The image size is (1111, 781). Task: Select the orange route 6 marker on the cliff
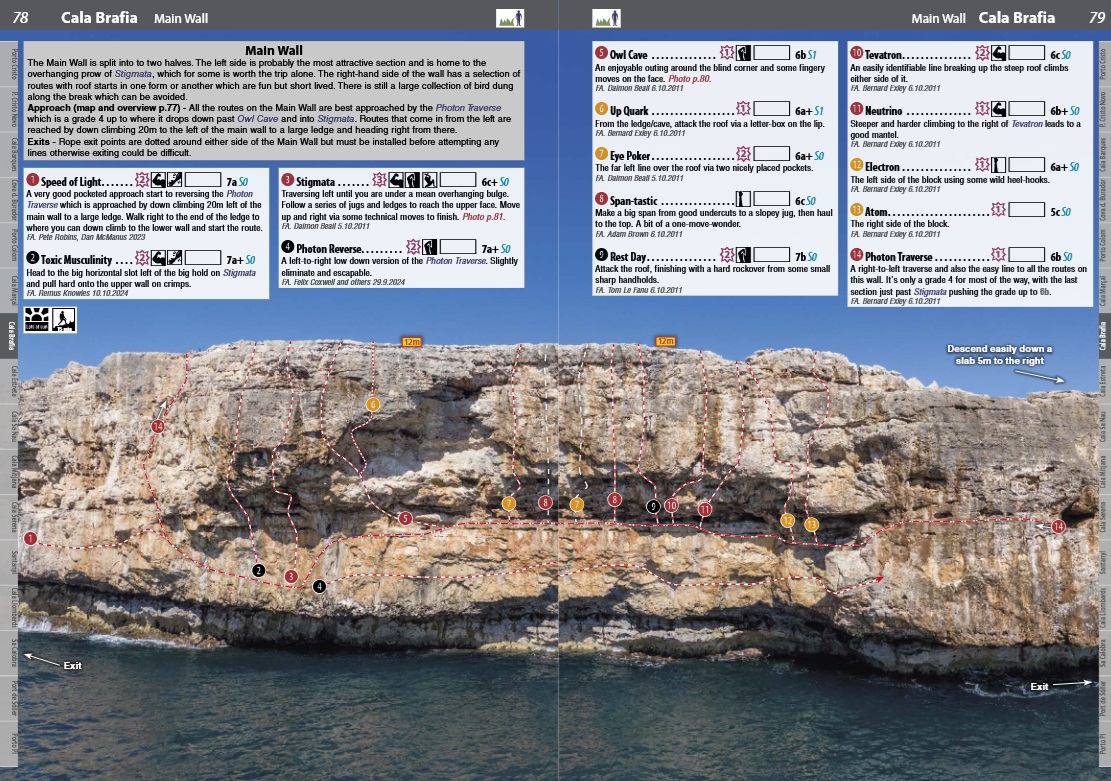click(x=373, y=404)
